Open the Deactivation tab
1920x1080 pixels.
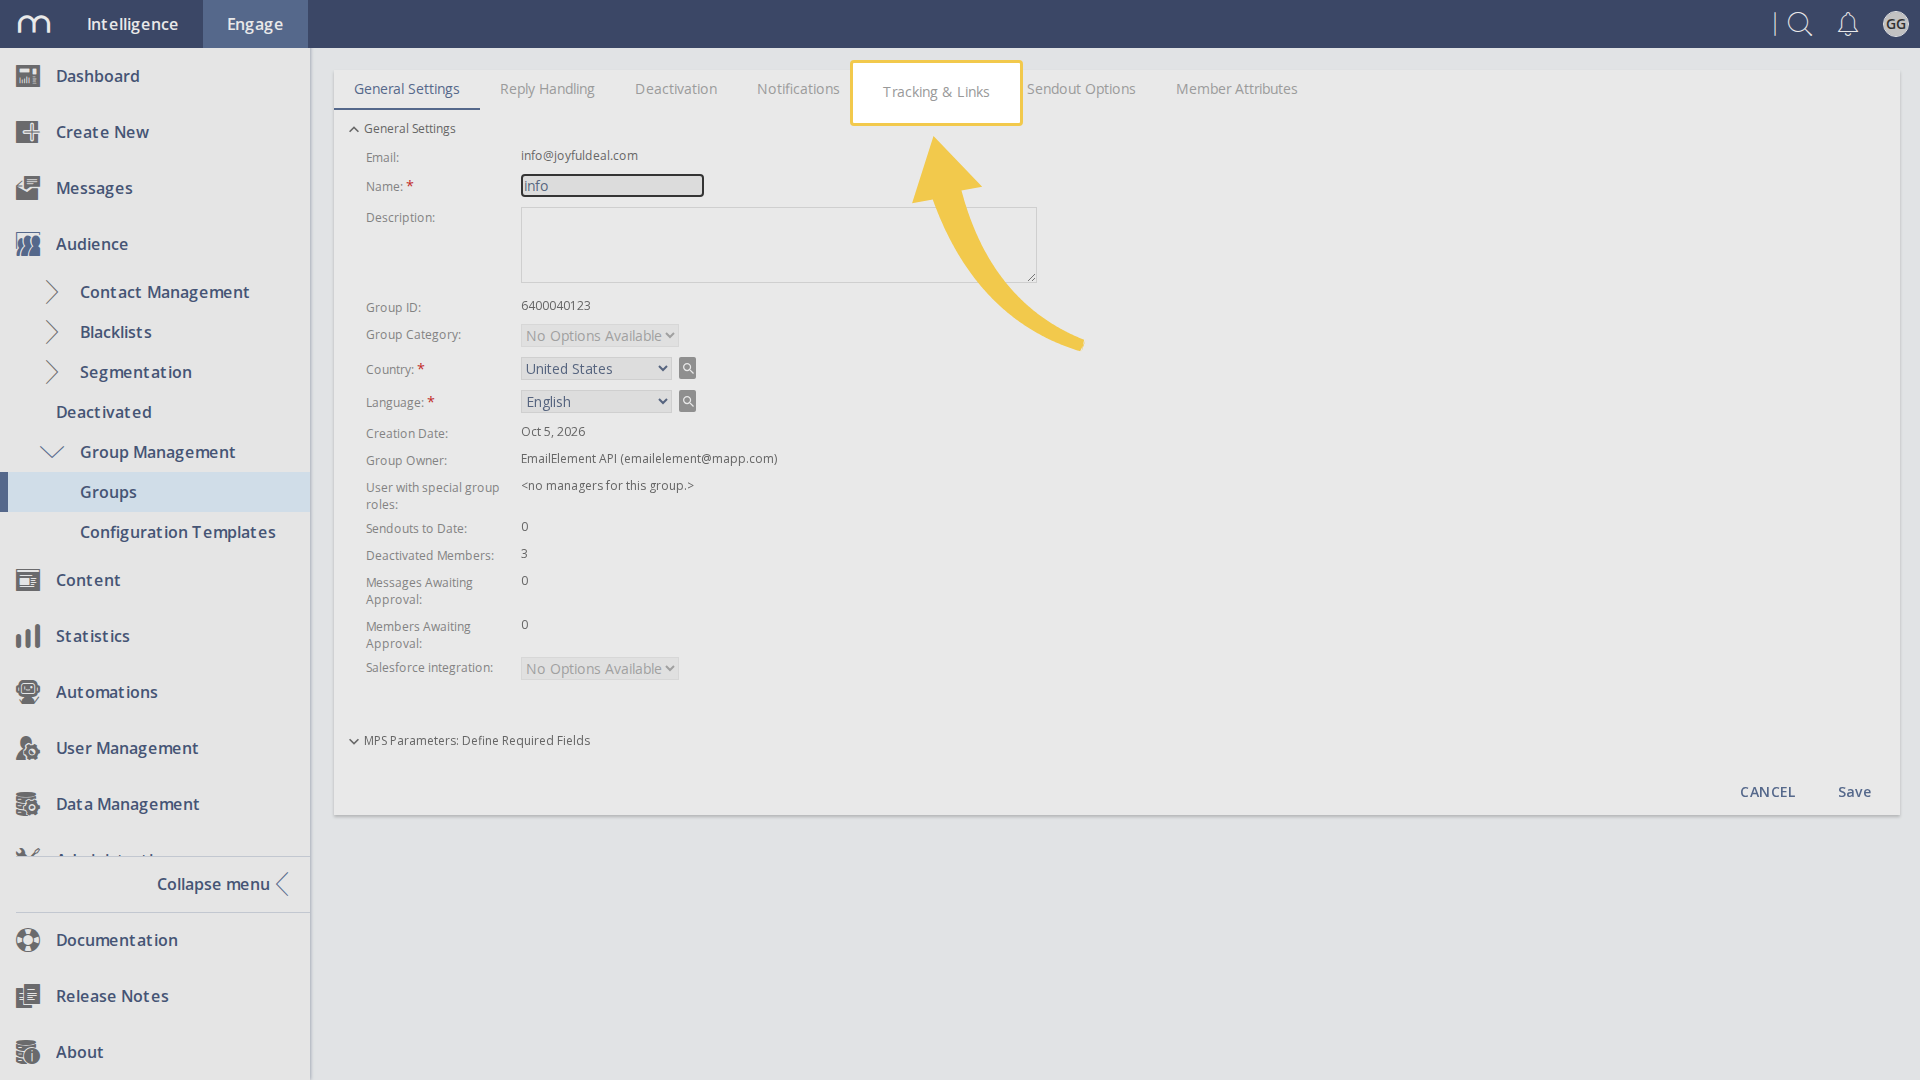tap(676, 89)
